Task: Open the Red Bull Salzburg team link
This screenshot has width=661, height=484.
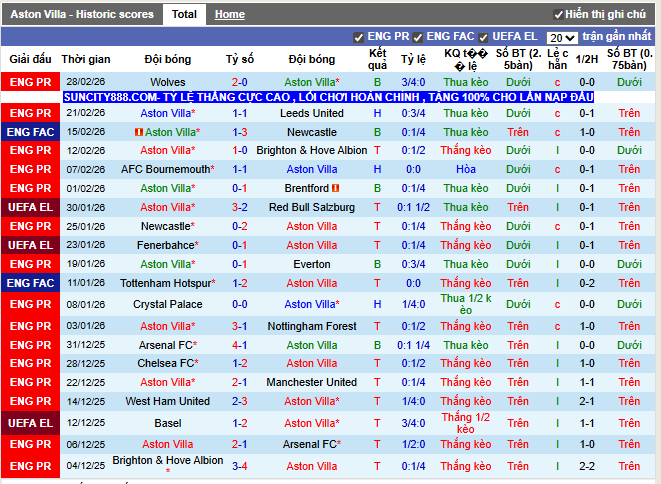Action: 312,207
